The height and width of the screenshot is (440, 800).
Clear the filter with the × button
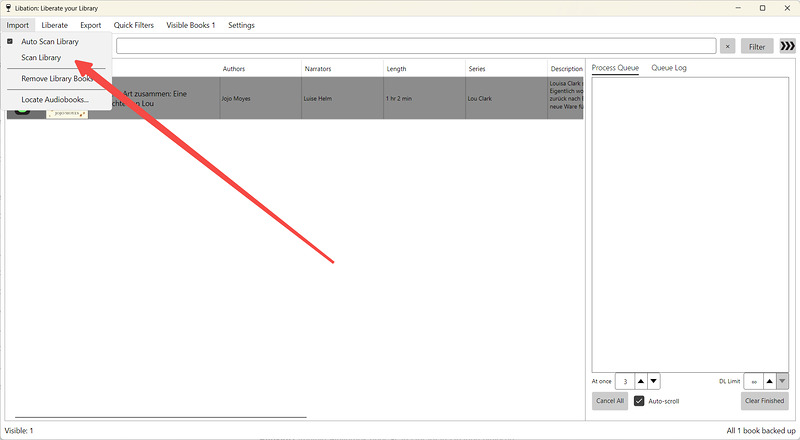(728, 46)
